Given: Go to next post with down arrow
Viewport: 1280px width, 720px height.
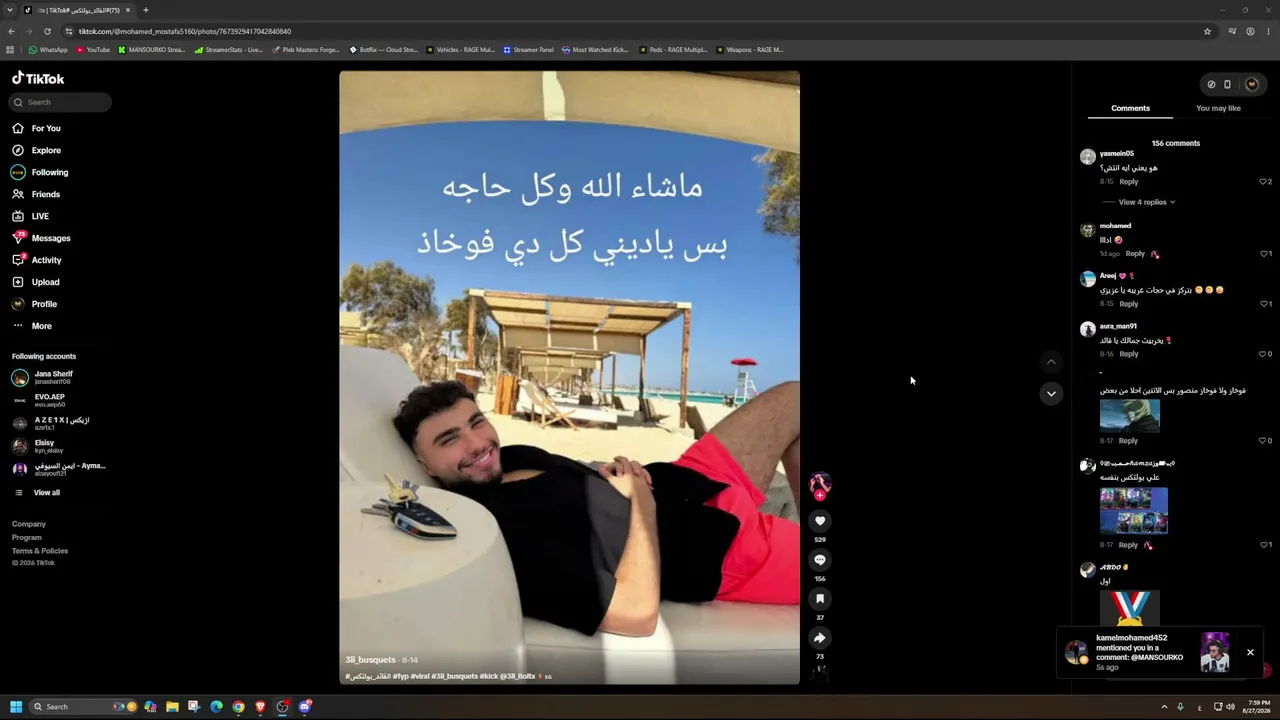Looking at the screenshot, I should pyautogui.click(x=1051, y=394).
